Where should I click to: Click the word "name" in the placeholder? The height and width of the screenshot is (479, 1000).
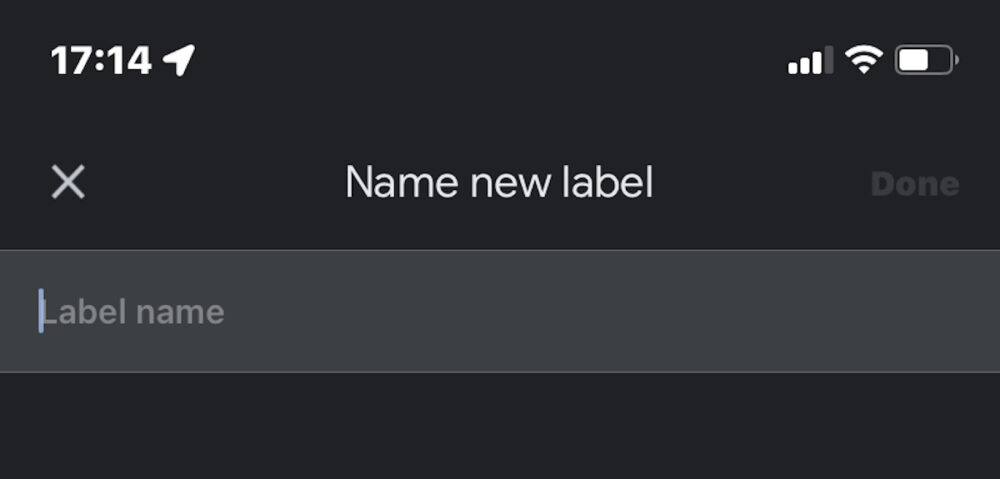coord(179,313)
